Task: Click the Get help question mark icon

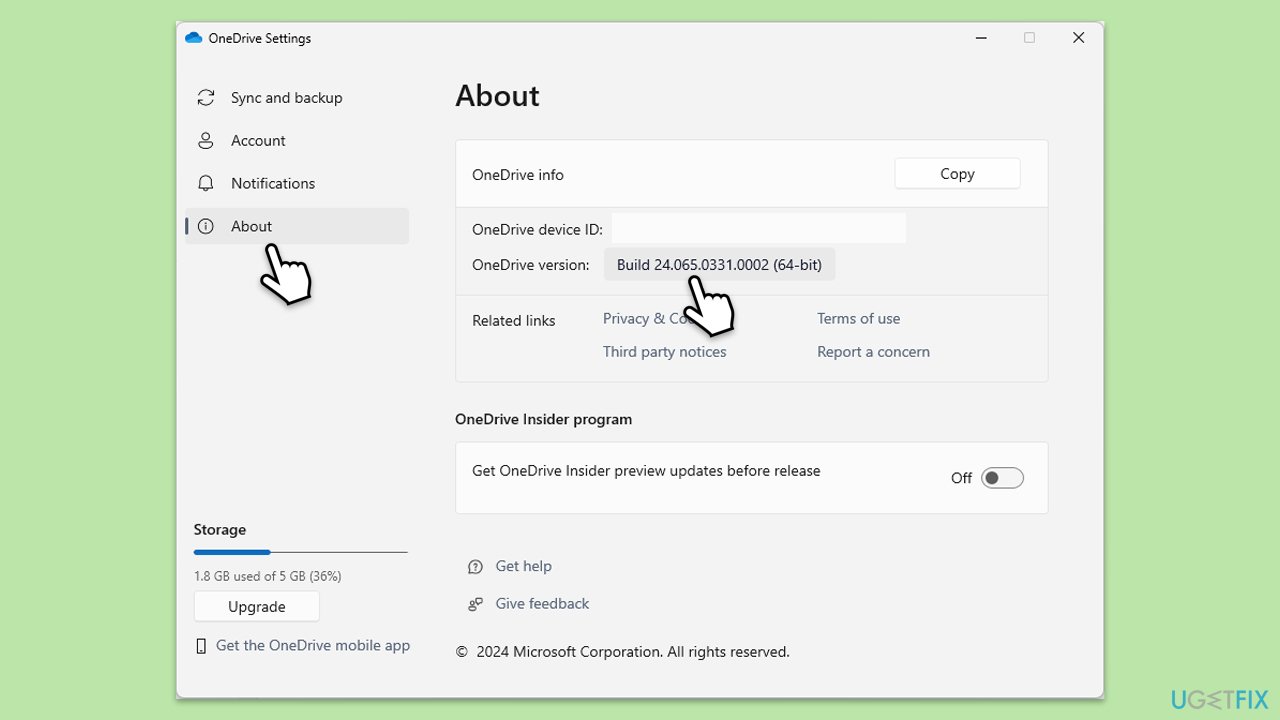Action: tap(474, 566)
